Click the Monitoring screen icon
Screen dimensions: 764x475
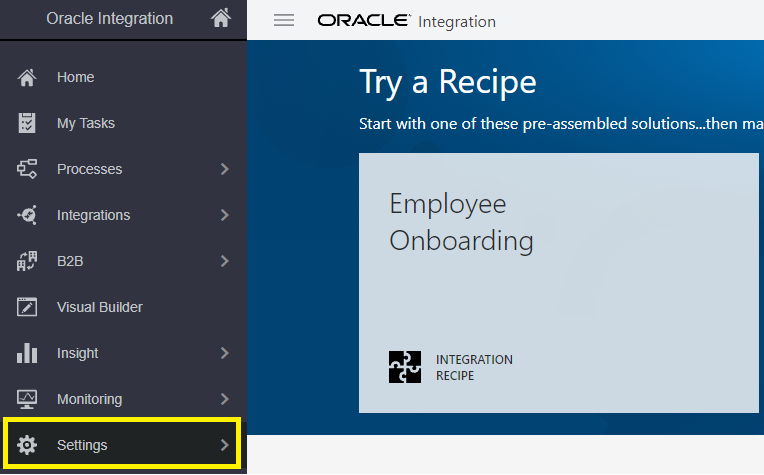[28, 399]
